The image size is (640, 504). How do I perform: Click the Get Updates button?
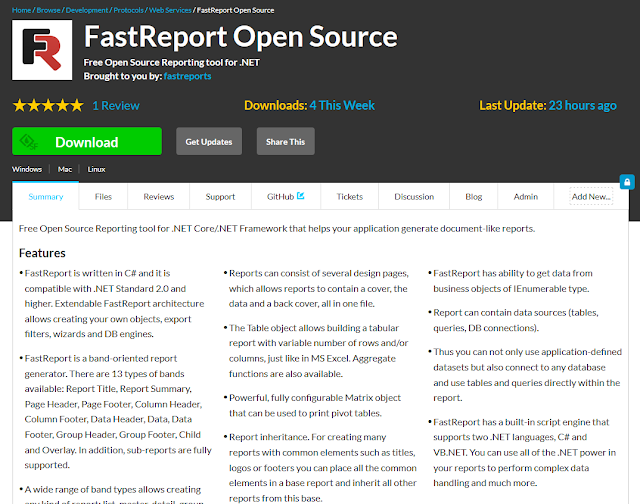point(209,142)
